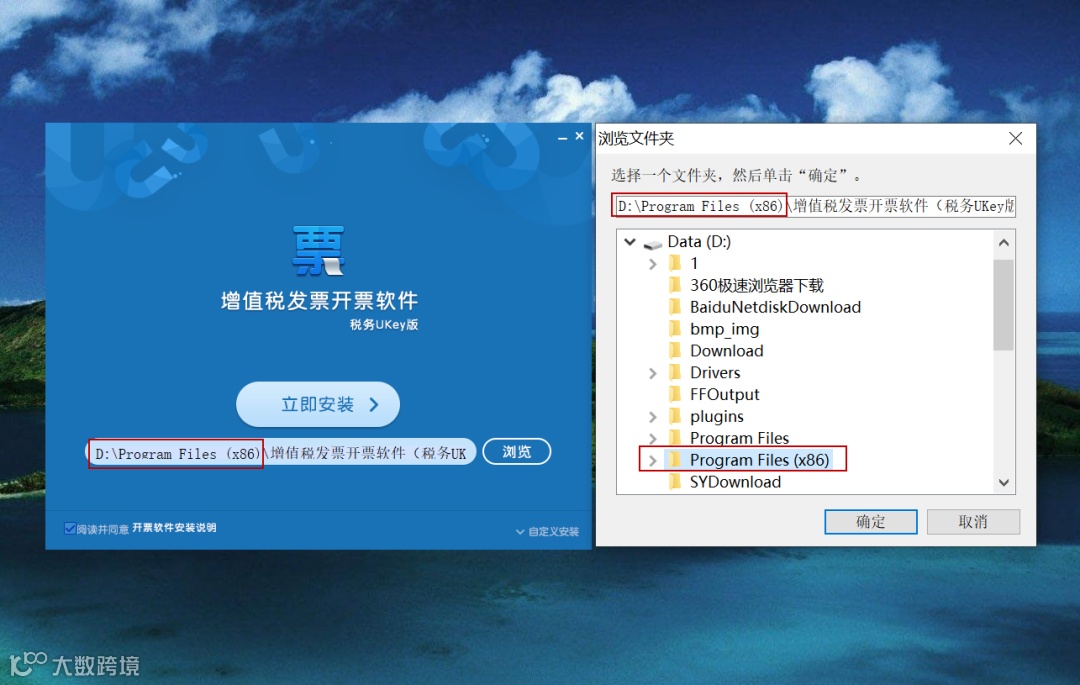
Task: Click the 取消 cancel button
Action: point(973,522)
